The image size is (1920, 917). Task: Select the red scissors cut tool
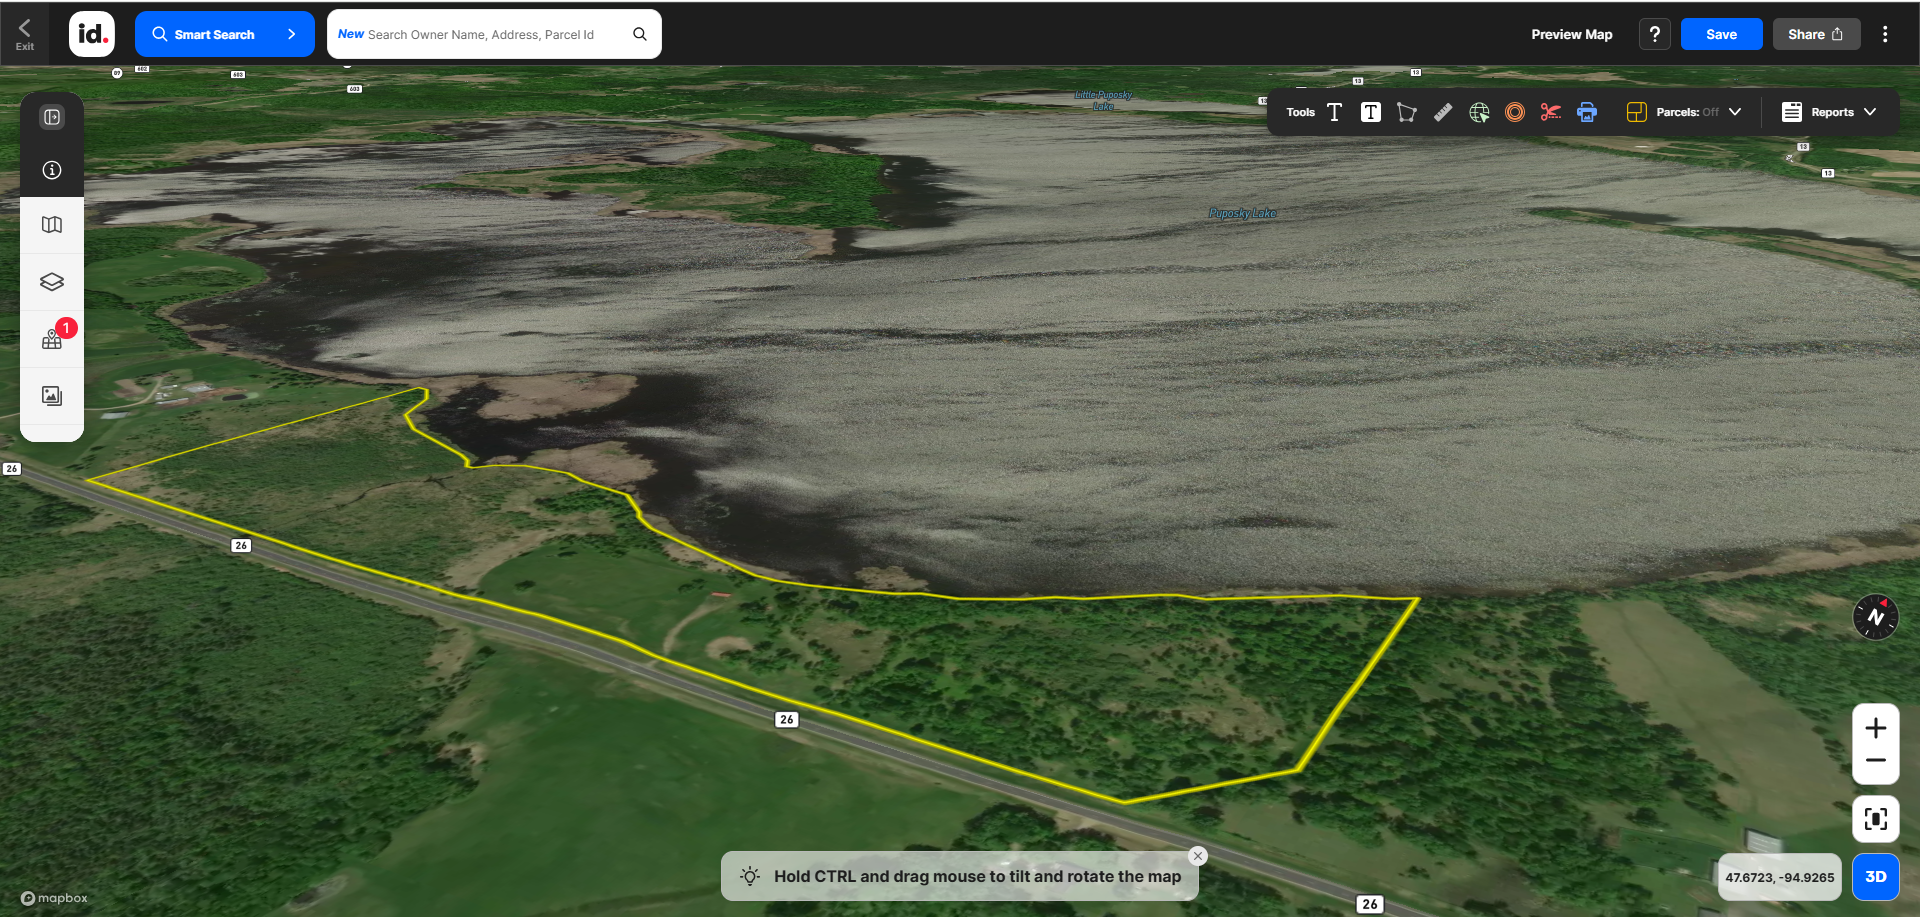pos(1550,112)
